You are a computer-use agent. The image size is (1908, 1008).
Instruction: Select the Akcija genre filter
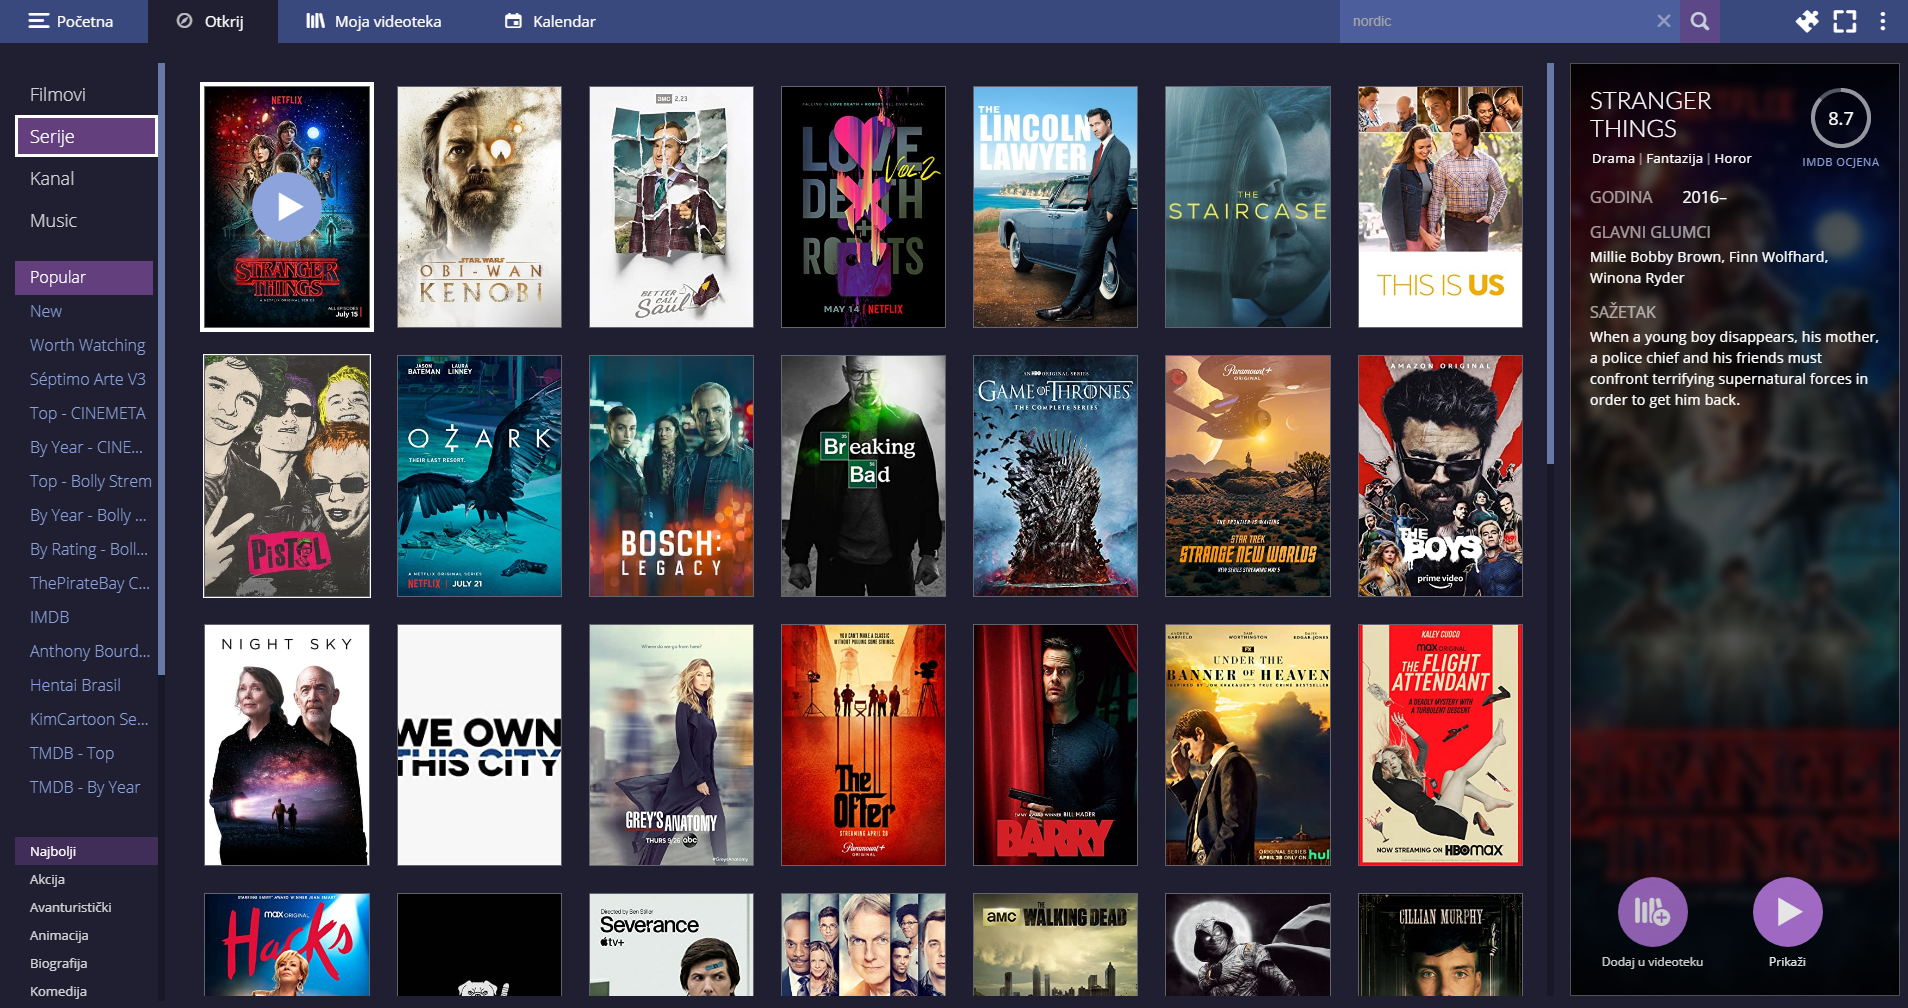pyautogui.click(x=86, y=879)
